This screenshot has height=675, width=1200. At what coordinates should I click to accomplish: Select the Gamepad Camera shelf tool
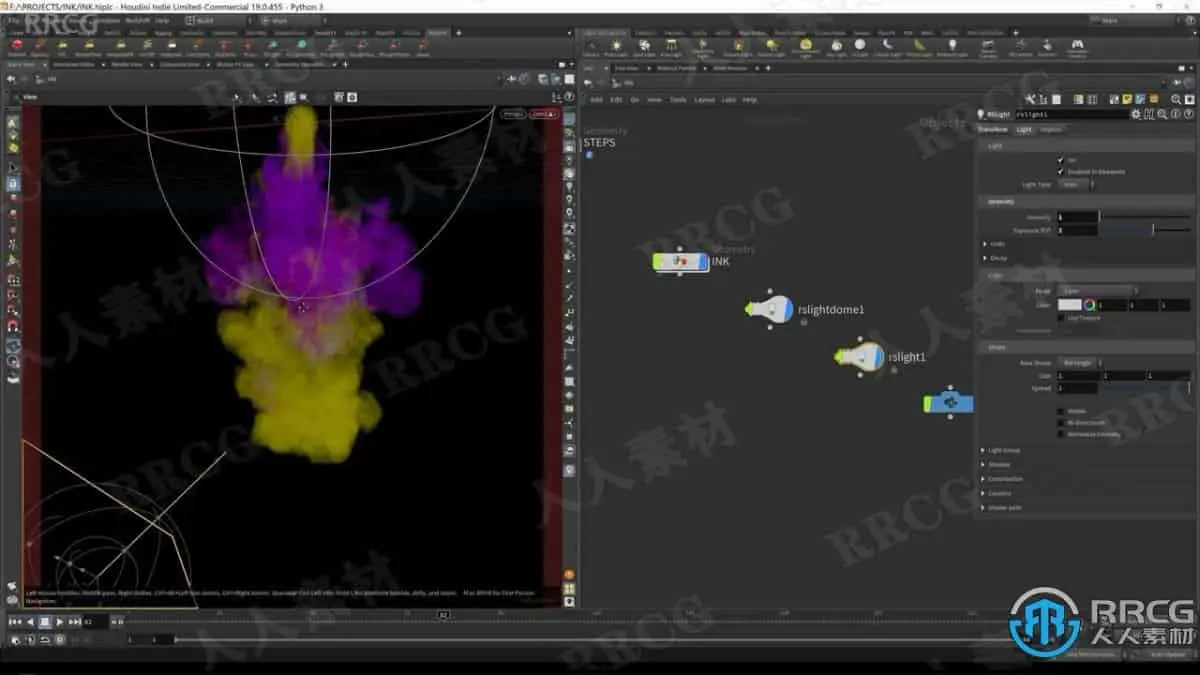tap(1077, 47)
